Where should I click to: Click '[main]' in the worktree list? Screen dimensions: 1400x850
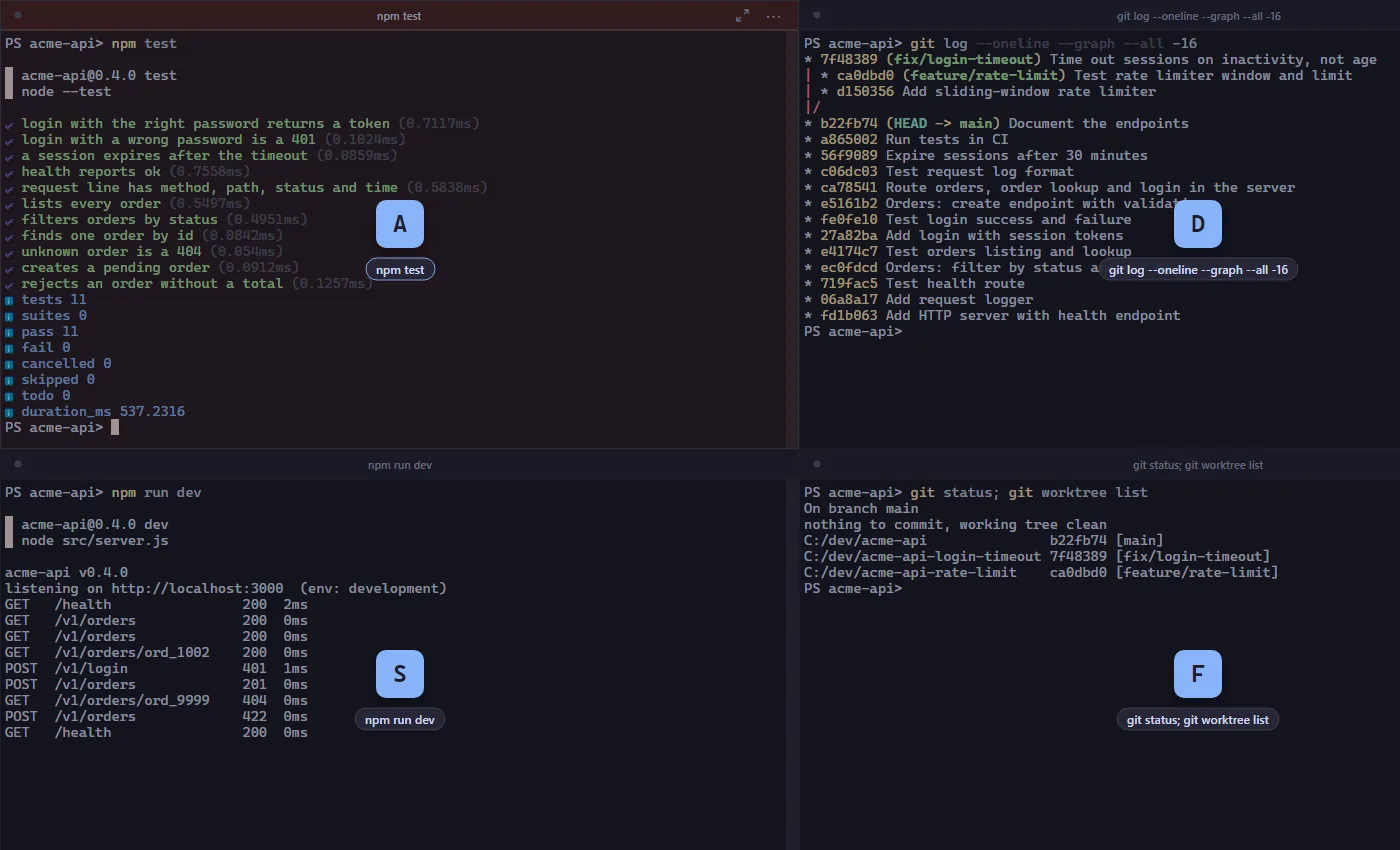pos(1140,541)
